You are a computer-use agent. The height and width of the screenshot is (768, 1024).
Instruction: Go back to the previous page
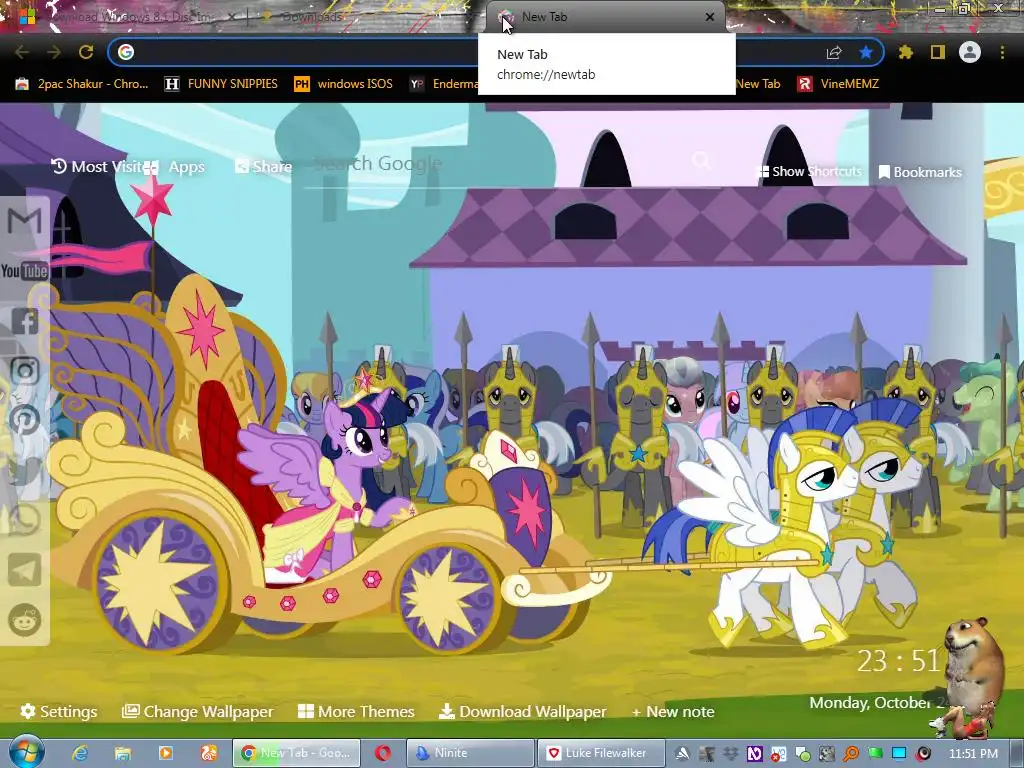(22, 52)
